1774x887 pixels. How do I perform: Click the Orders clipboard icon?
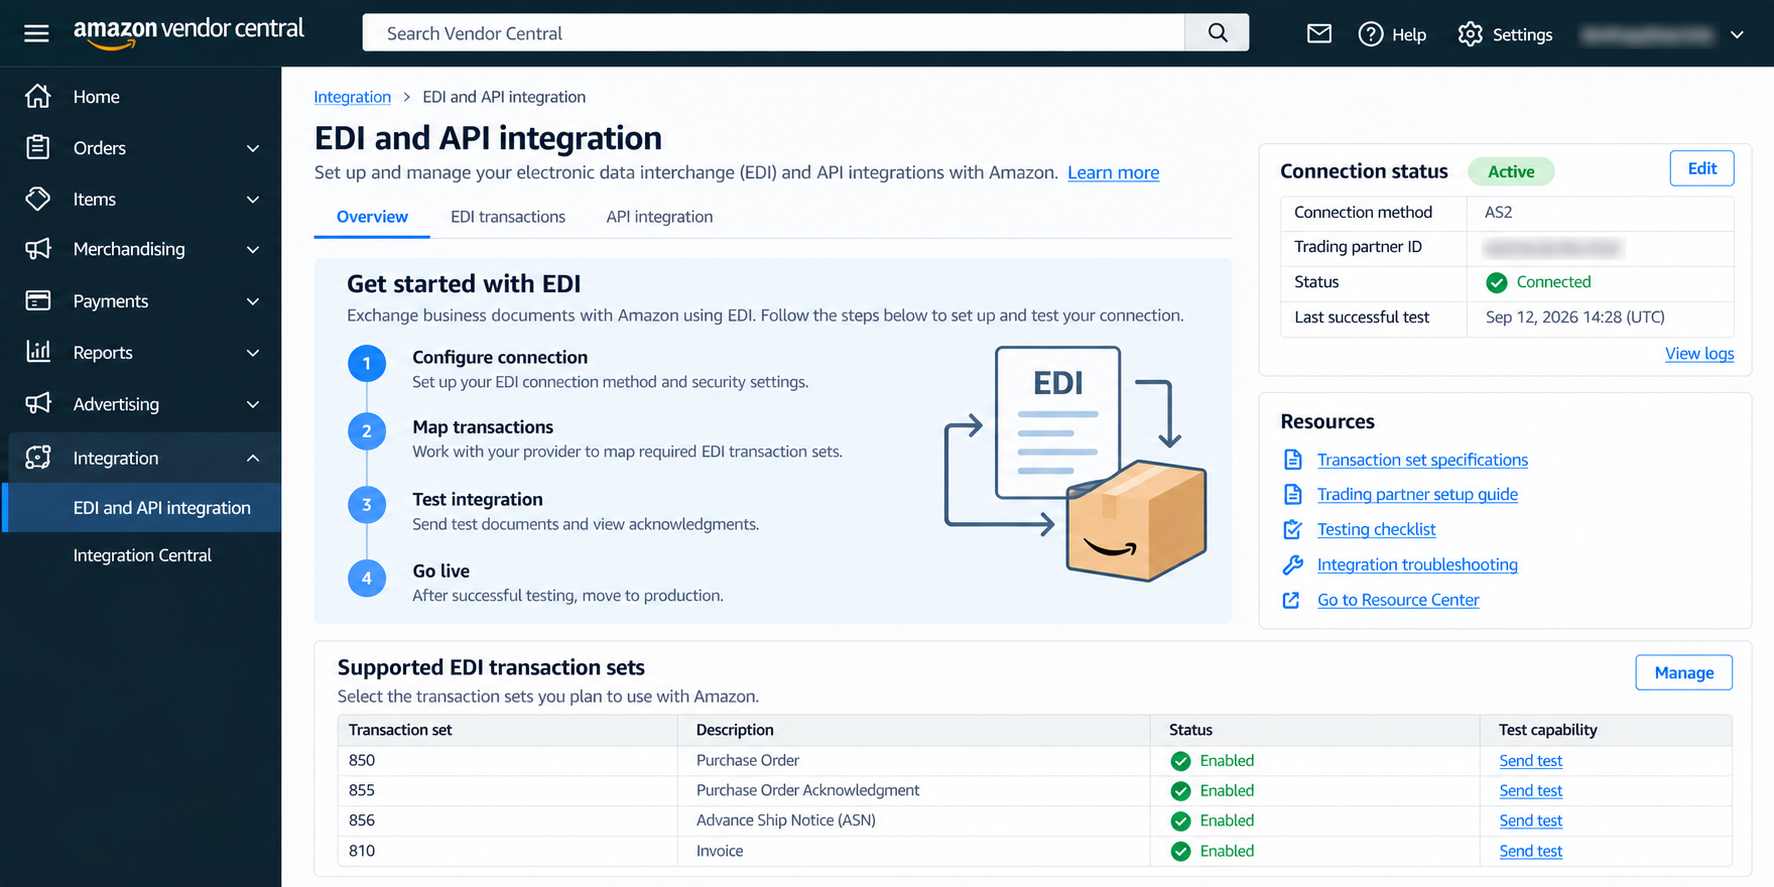point(38,147)
